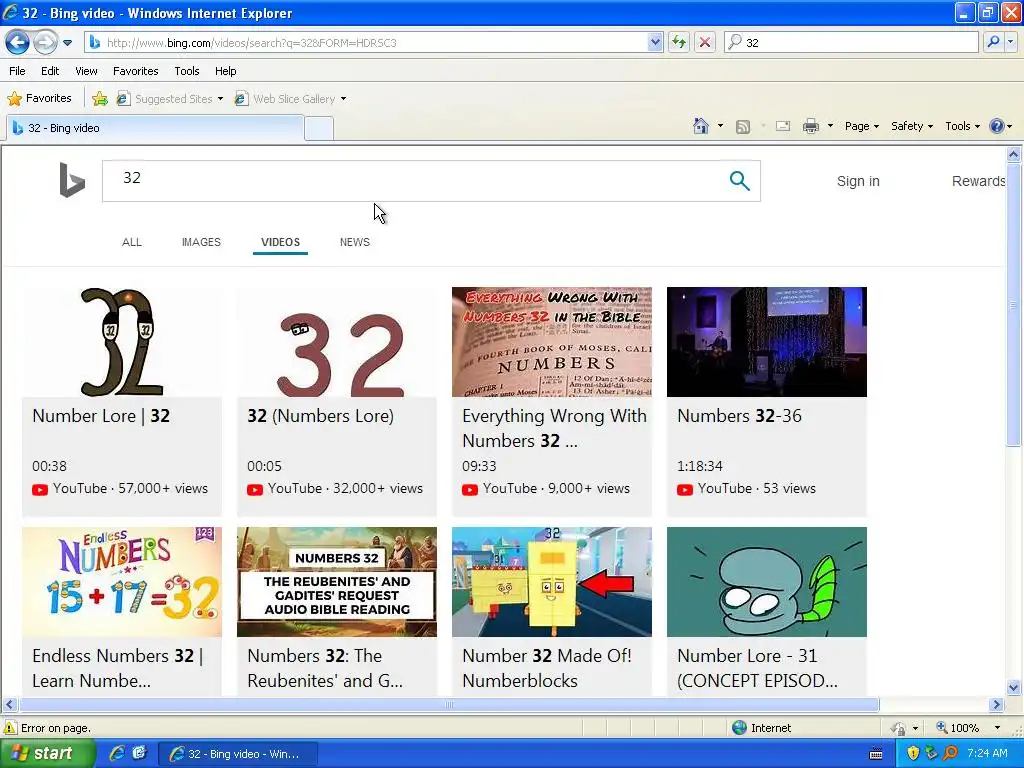Open the Help menu
Image resolution: width=1024 pixels, height=768 pixels.
pos(226,71)
